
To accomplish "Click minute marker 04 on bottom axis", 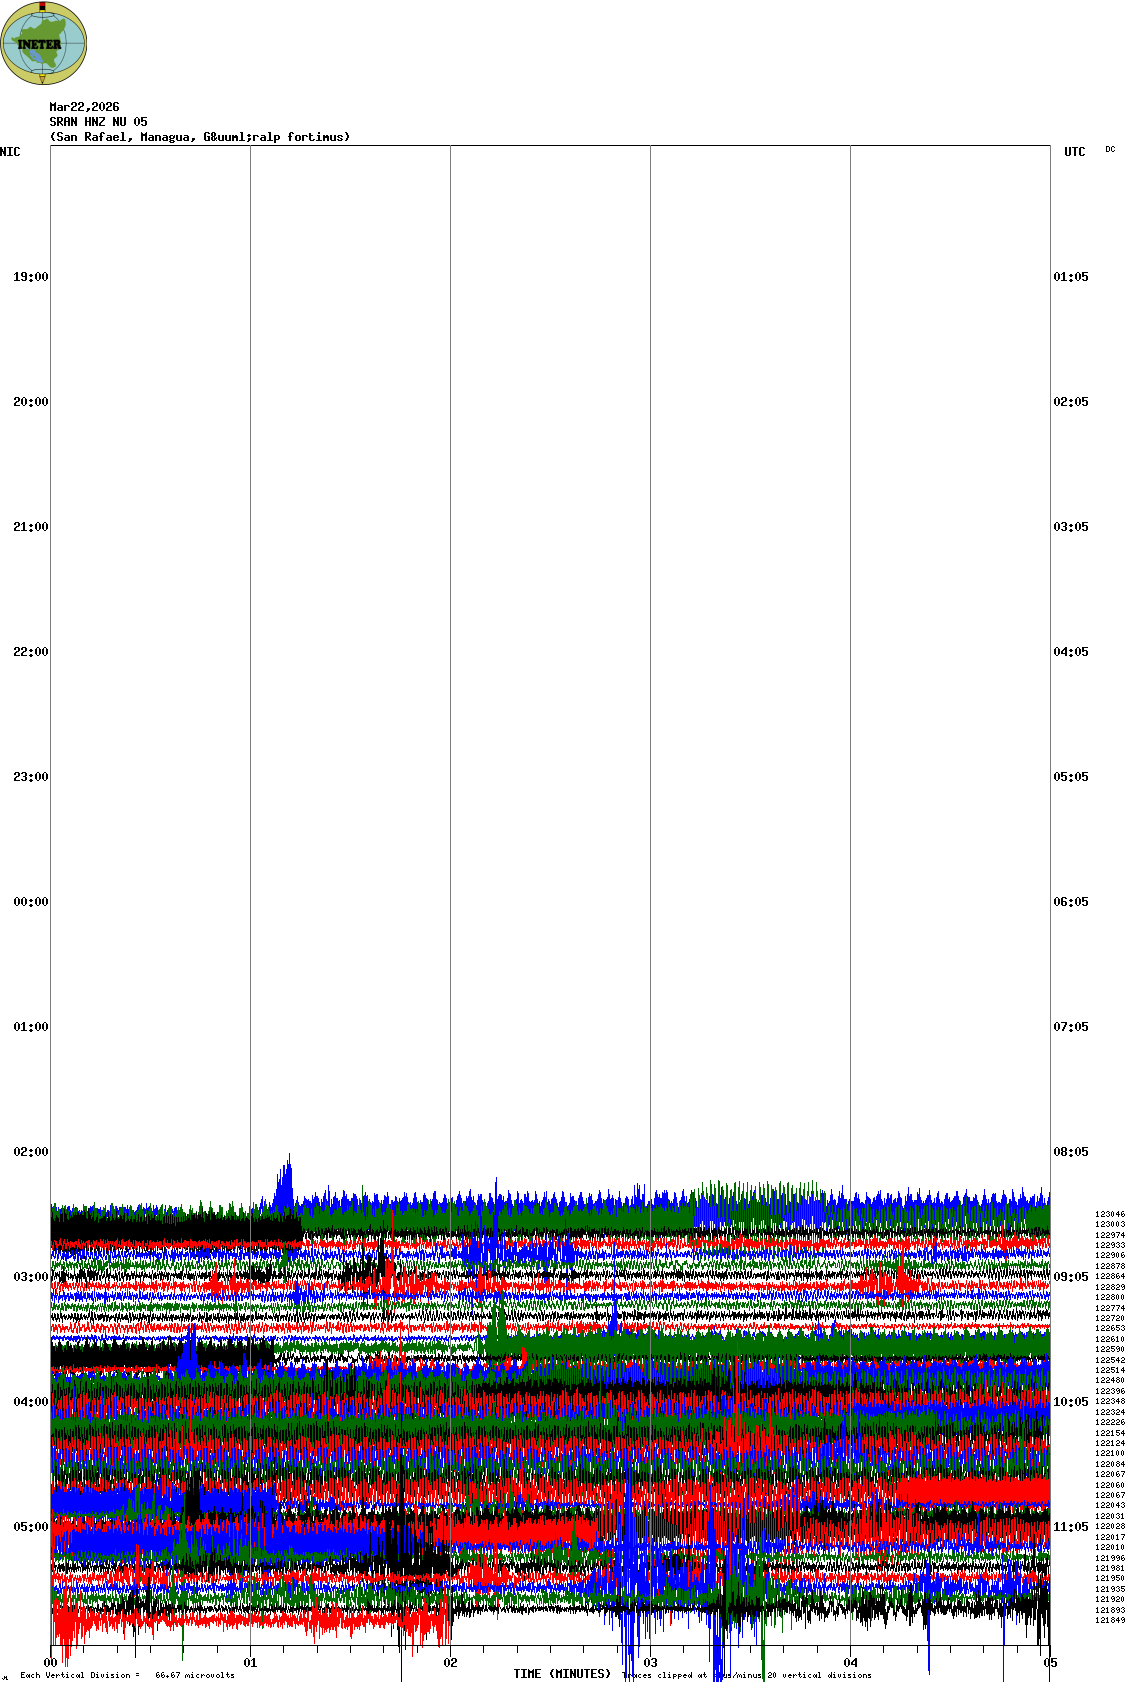I will [x=851, y=1663].
